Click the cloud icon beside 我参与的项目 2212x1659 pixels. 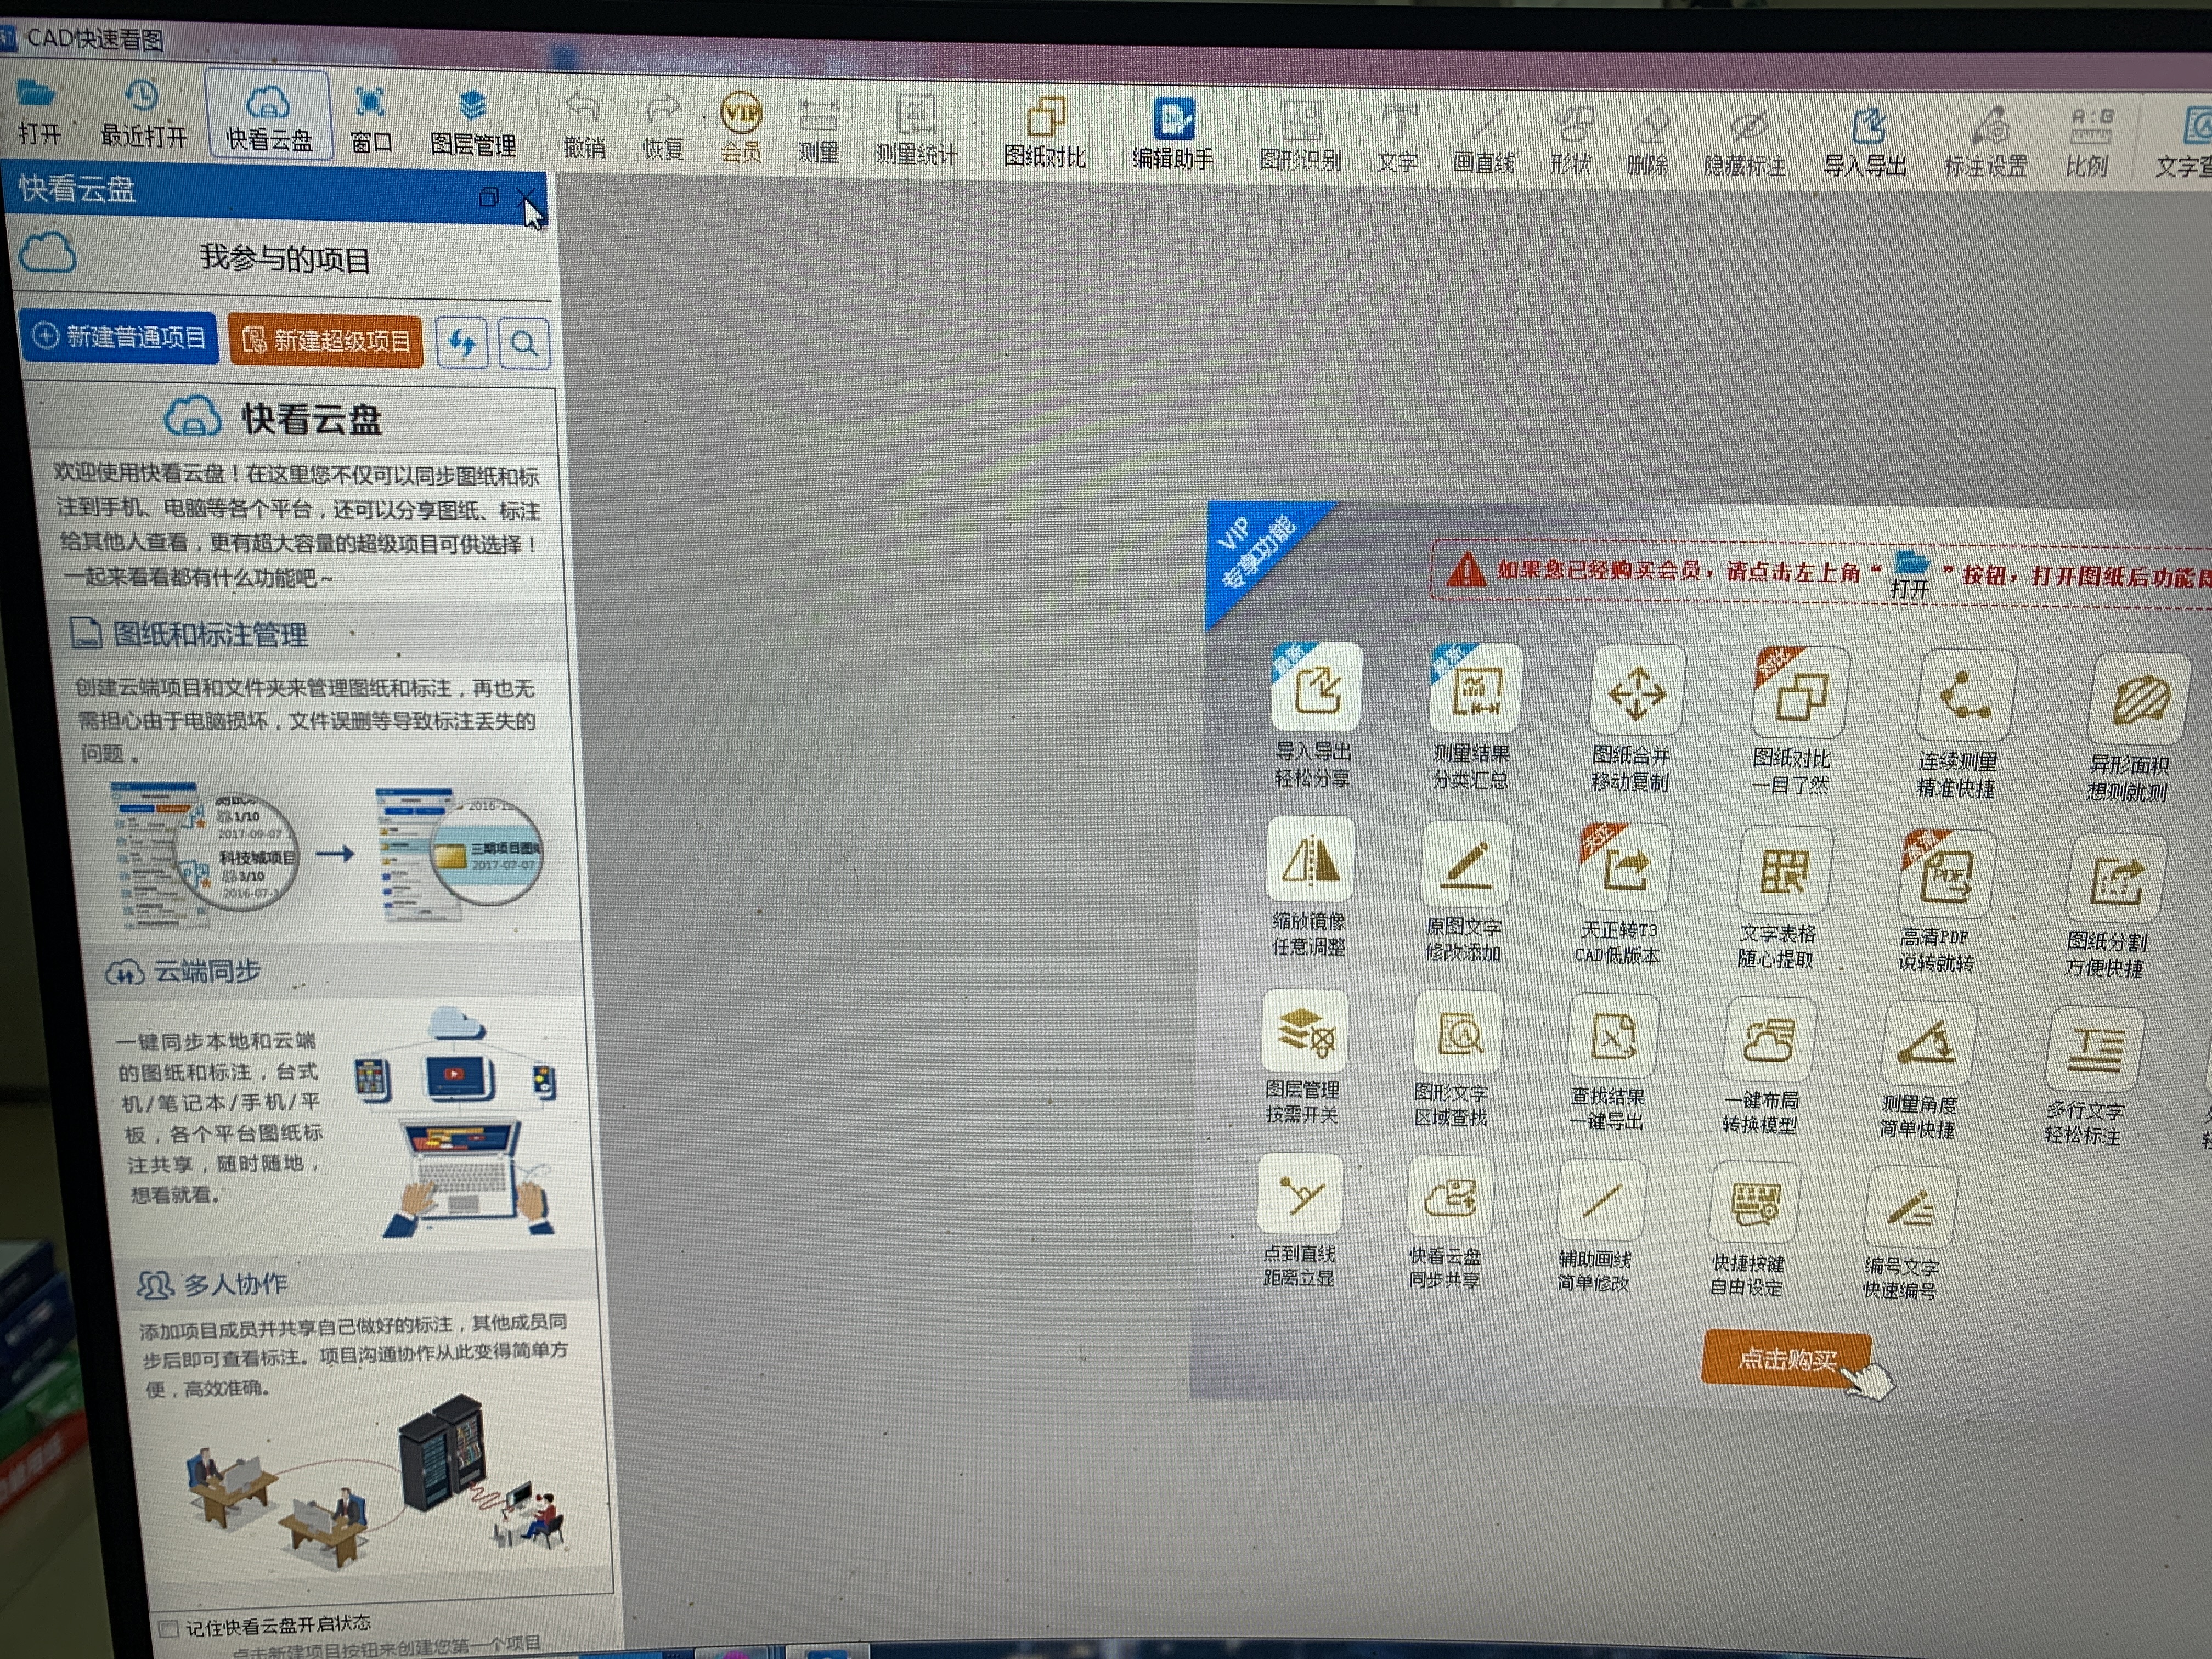click(x=47, y=252)
